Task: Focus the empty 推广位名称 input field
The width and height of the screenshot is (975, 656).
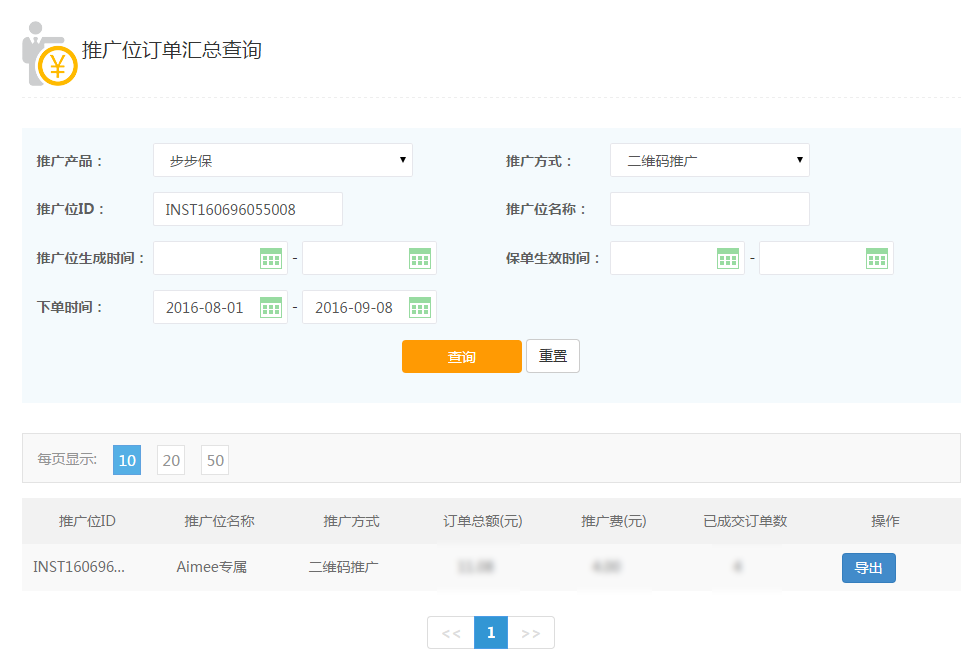Action: [x=709, y=209]
